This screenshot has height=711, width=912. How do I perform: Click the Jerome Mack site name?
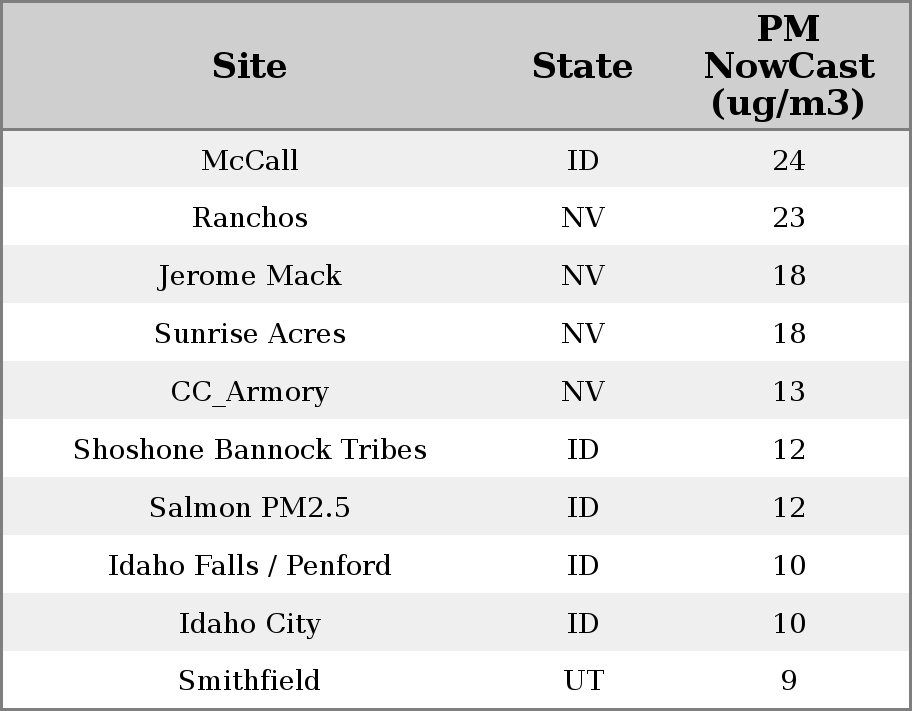point(249,276)
